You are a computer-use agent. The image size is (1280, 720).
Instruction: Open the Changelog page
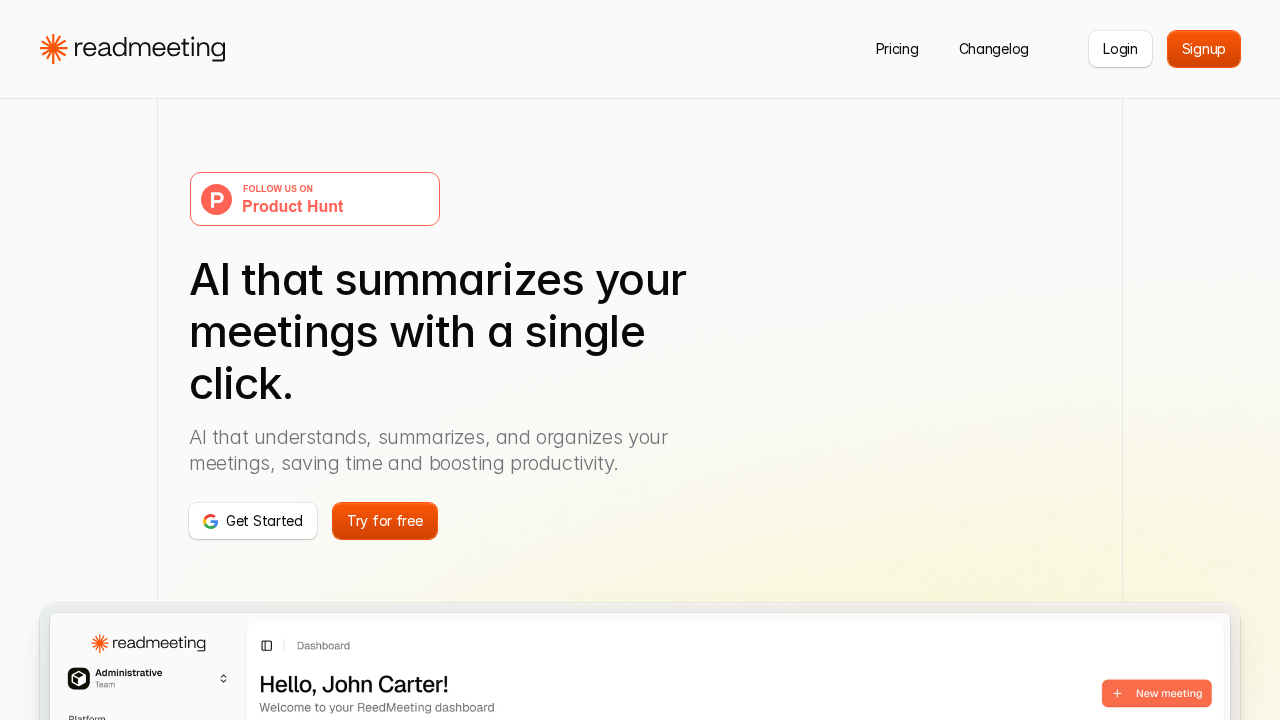click(x=993, y=49)
